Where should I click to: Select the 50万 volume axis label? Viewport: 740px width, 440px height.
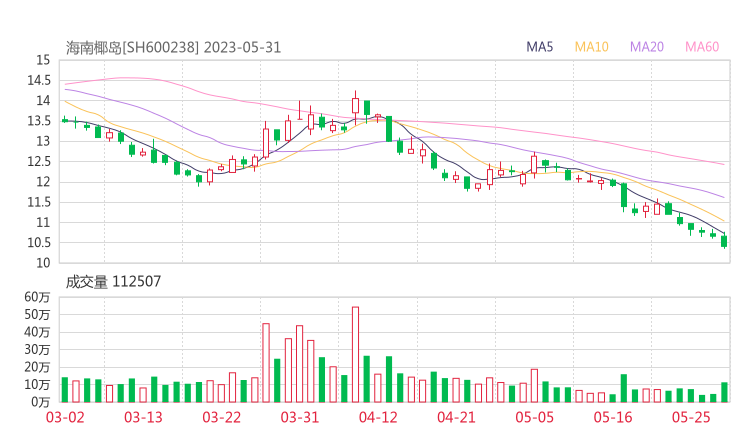[37, 314]
